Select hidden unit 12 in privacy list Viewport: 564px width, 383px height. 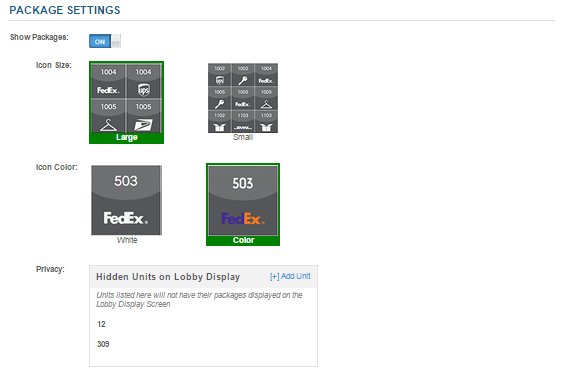tap(101, 324)
